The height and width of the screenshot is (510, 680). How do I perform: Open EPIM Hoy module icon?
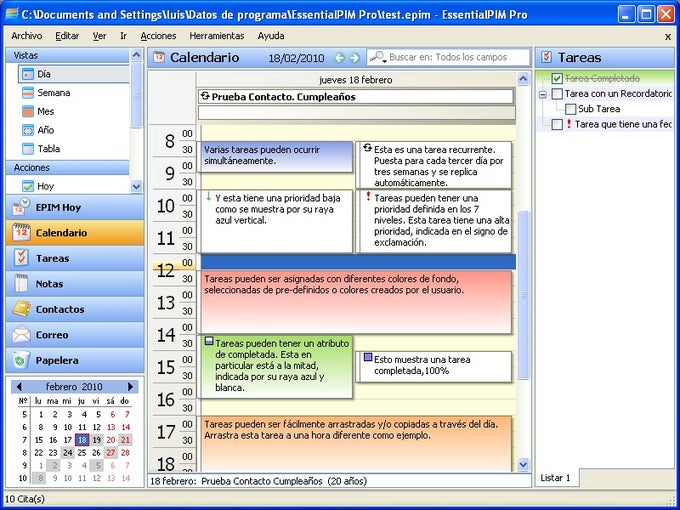pos(21,207)
